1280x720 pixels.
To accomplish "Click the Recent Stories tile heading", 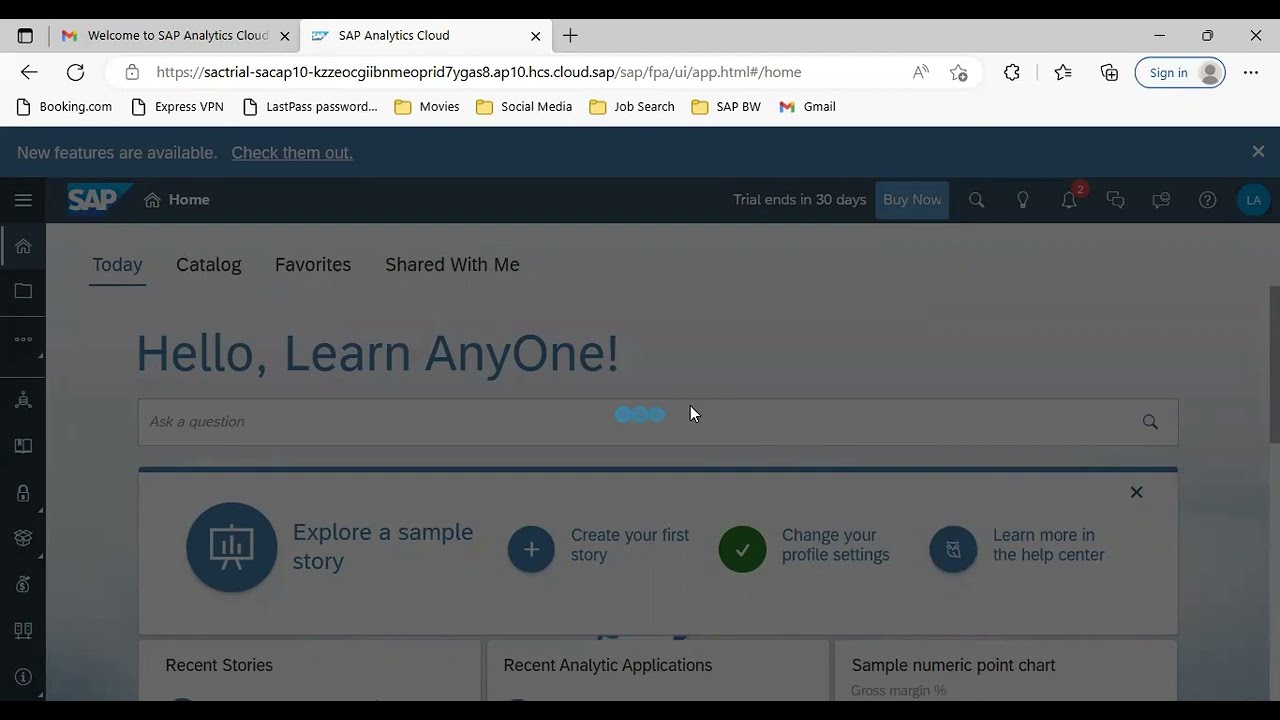I will point(219,665).
